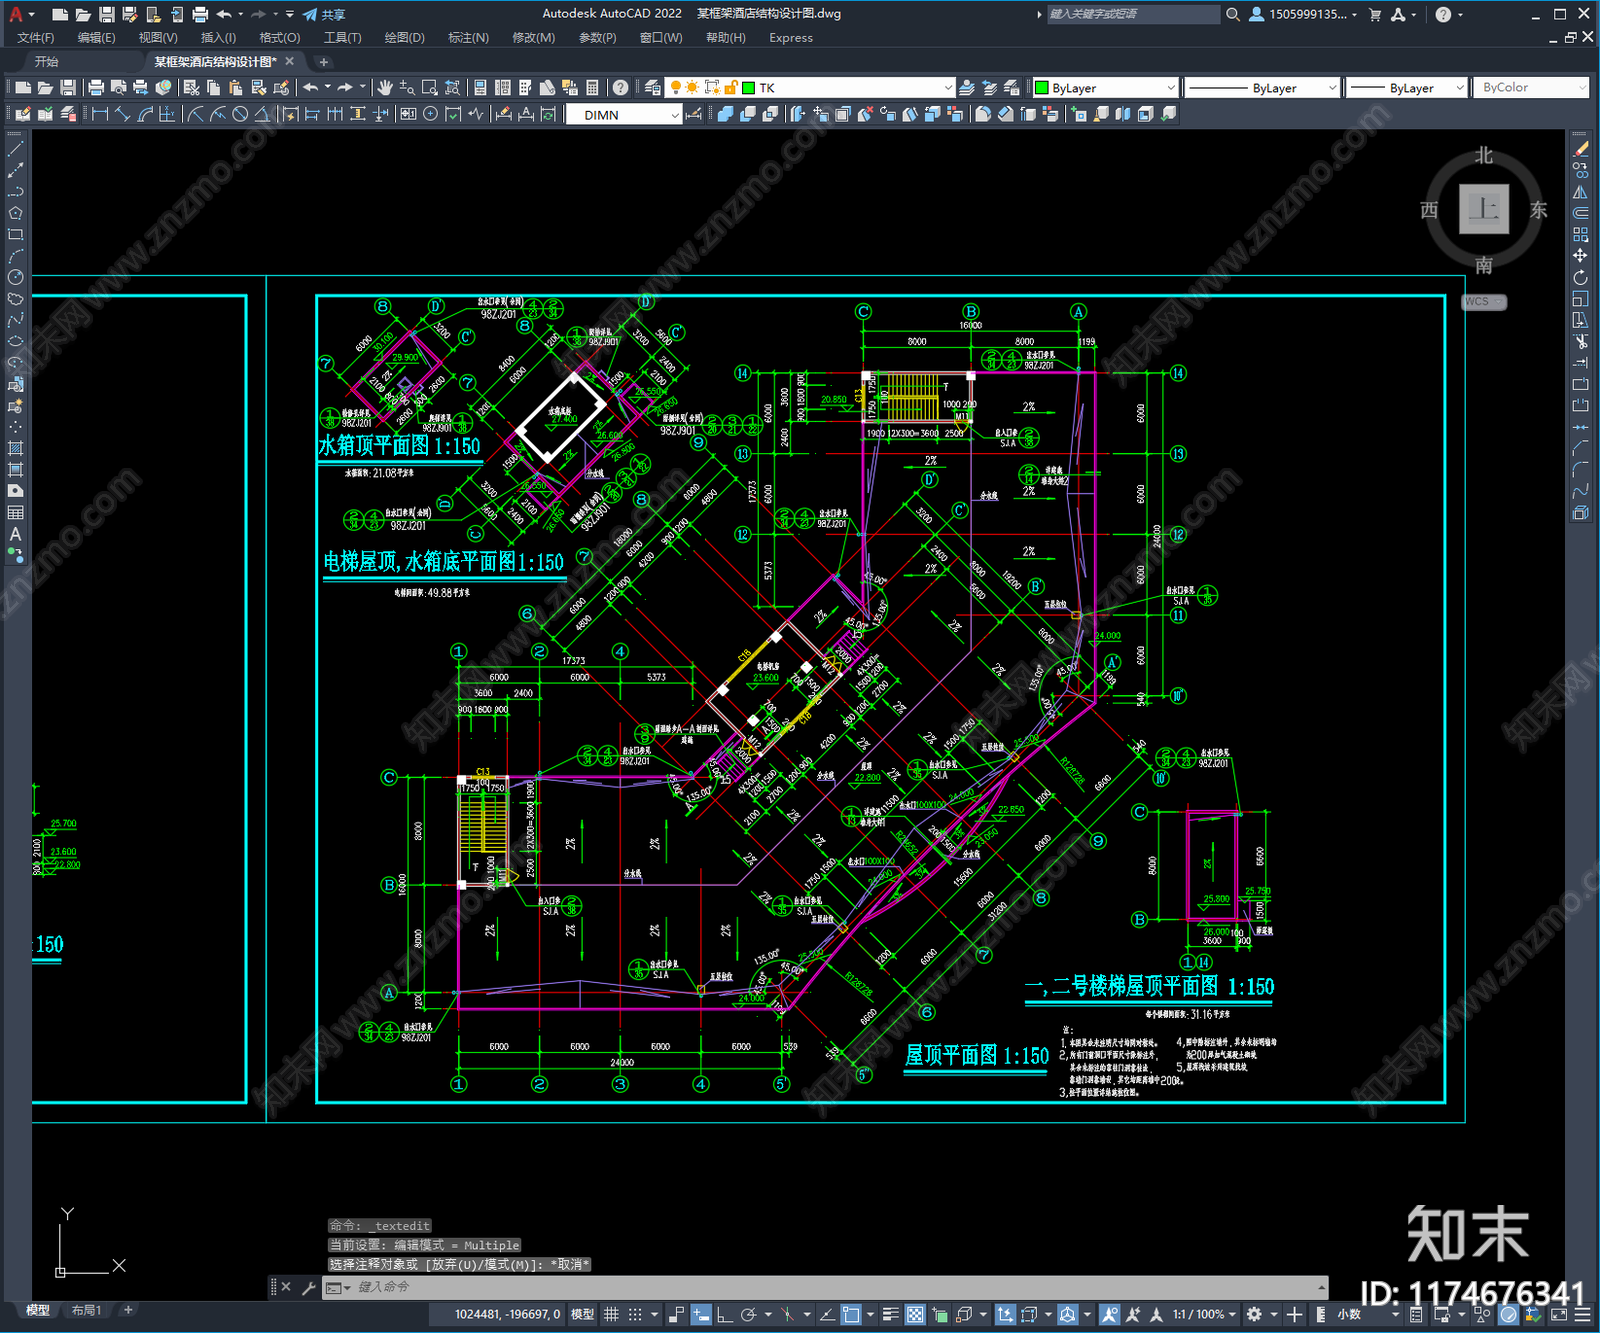Click the 模型 model tab

point(38,1310)
